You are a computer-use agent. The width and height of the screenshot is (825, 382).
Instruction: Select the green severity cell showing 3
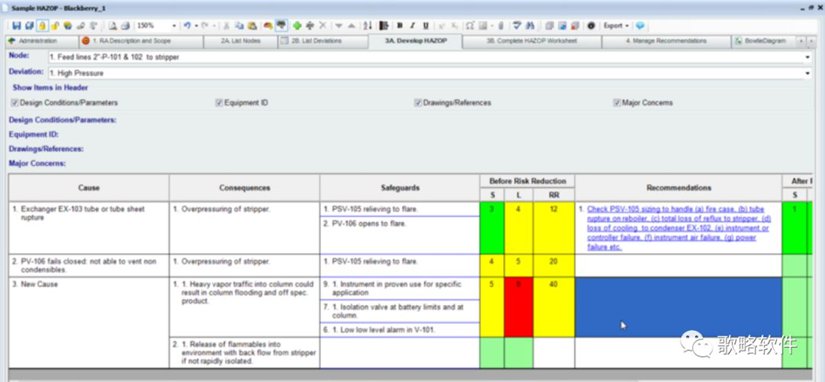pos(492,228)
